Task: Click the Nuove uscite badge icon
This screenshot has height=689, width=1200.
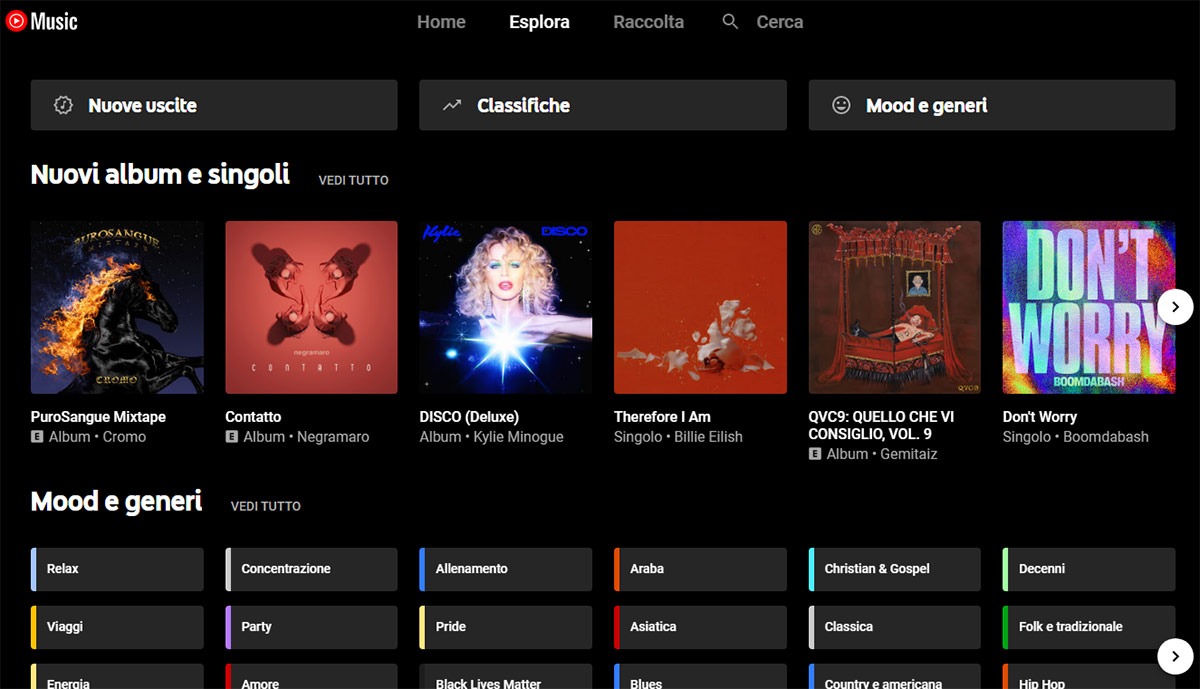Action: tap(64, 105)
